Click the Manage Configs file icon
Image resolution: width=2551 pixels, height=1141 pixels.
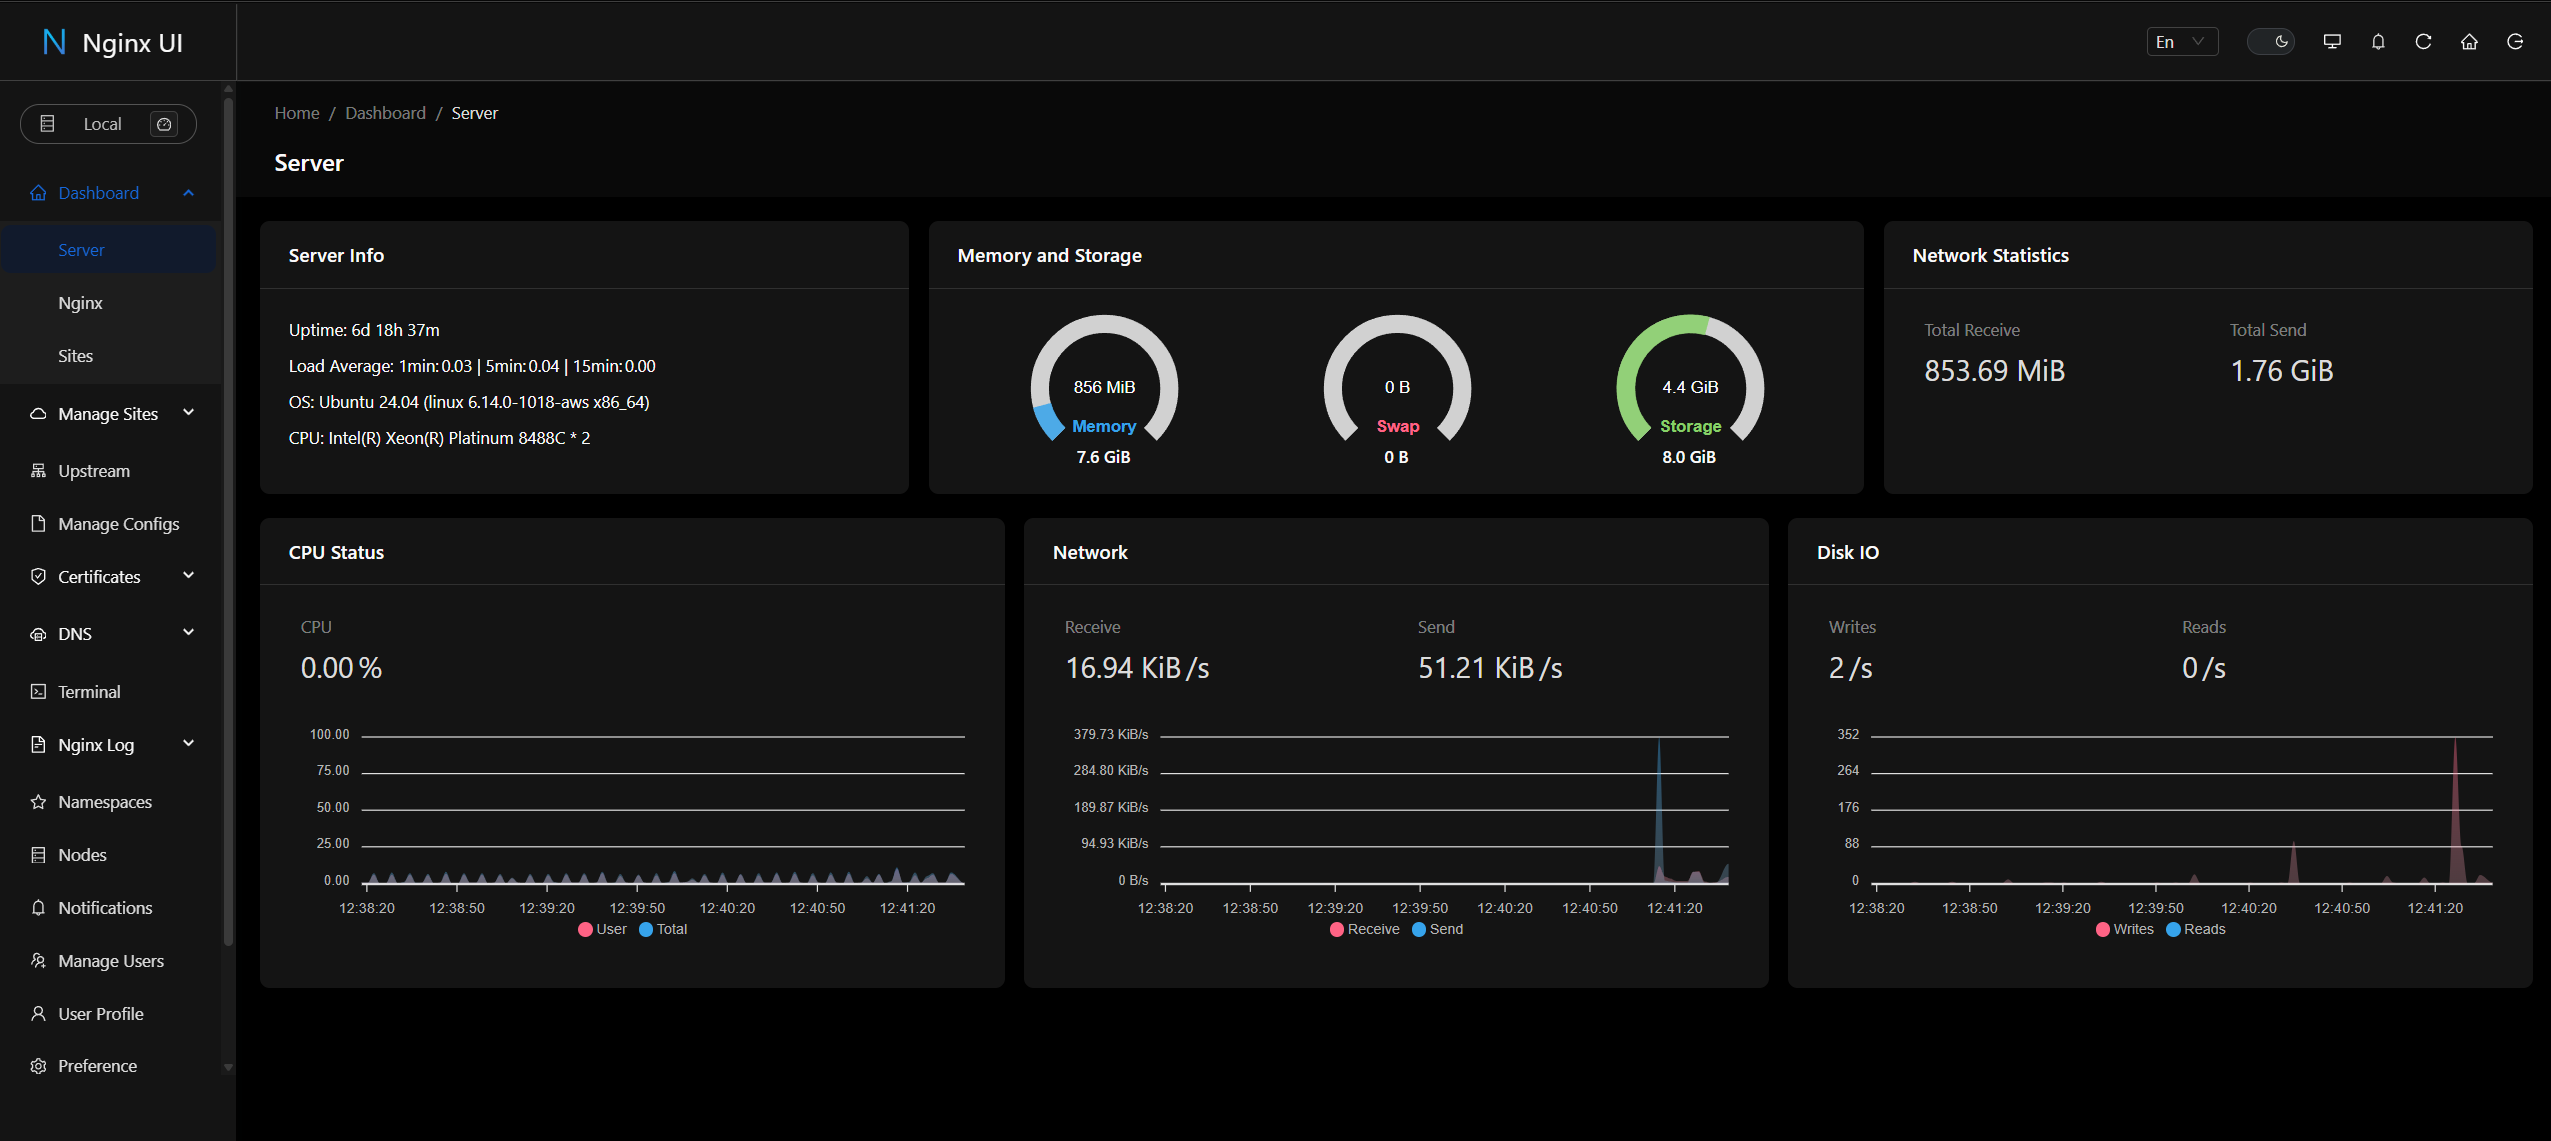pos(38,524)
